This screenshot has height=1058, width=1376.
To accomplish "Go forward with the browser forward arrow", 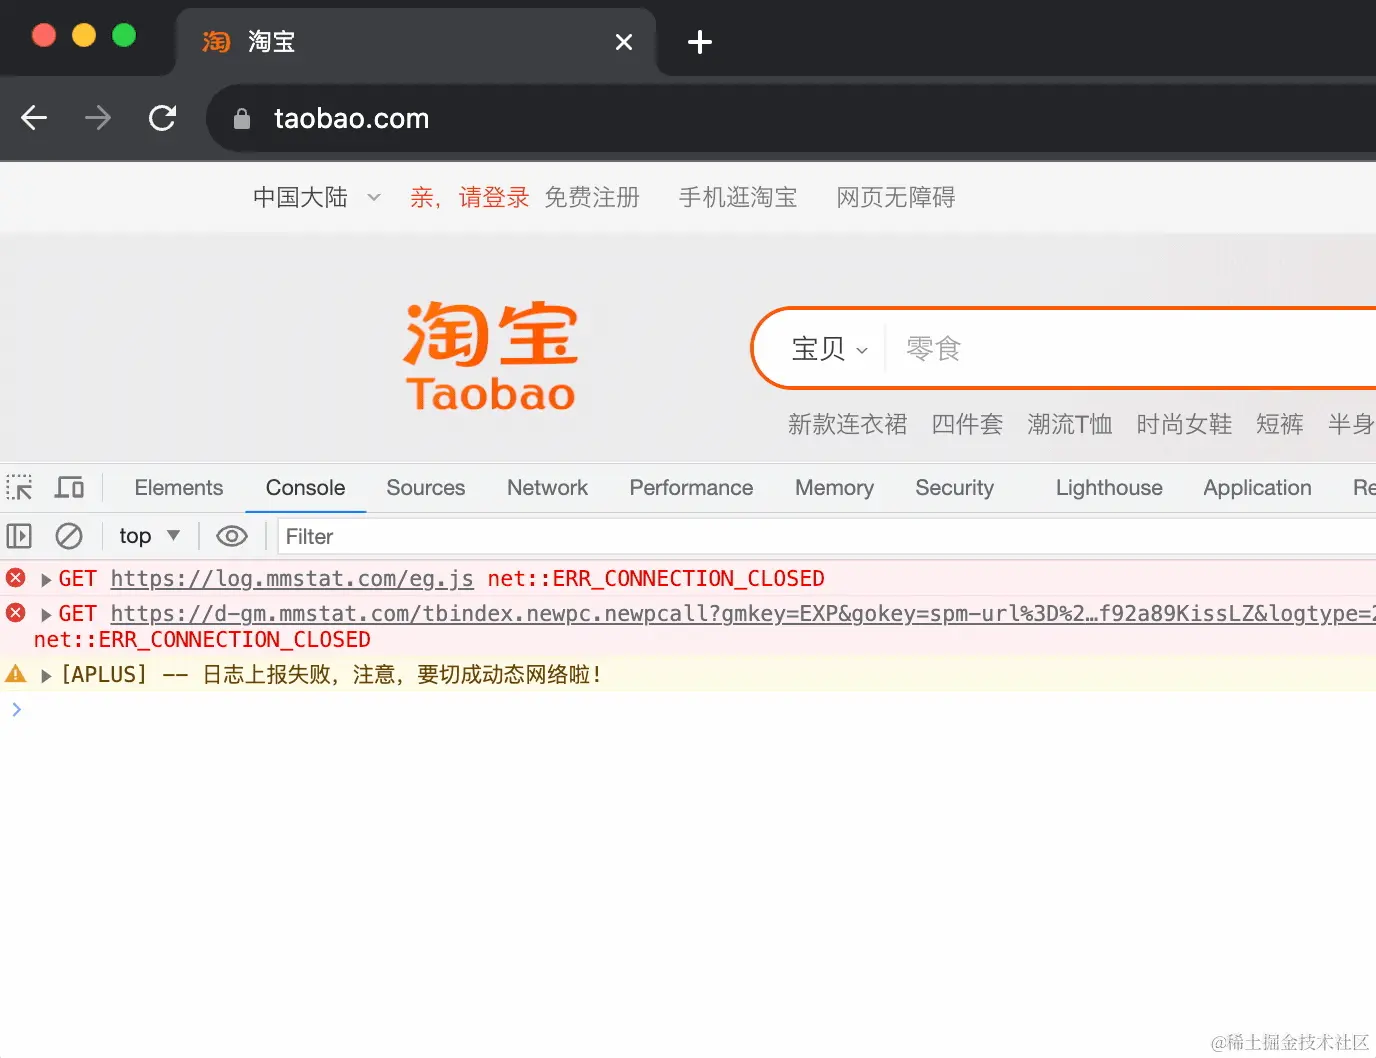I will pos(98,118).
